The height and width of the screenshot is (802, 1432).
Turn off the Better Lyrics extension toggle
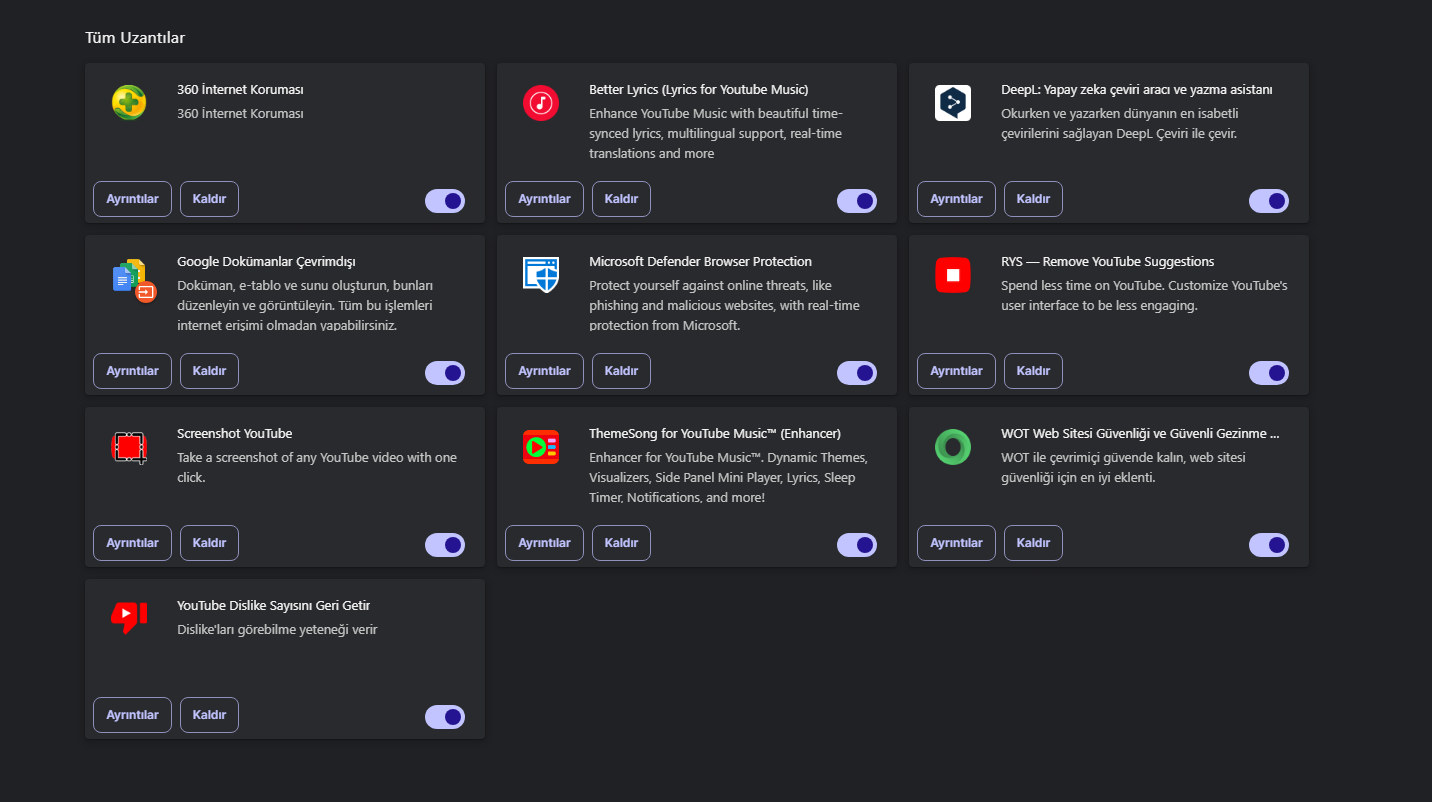[x=857, y=201]
